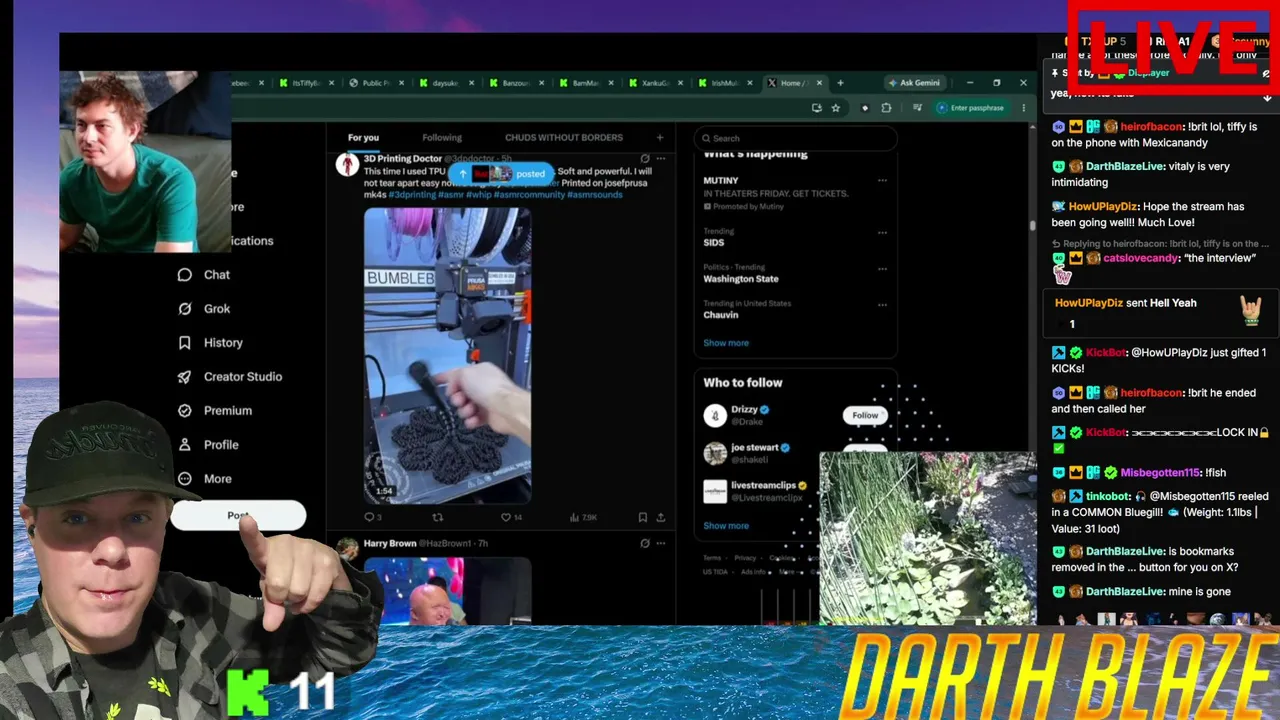Open options for the SIDS trend

882,232
